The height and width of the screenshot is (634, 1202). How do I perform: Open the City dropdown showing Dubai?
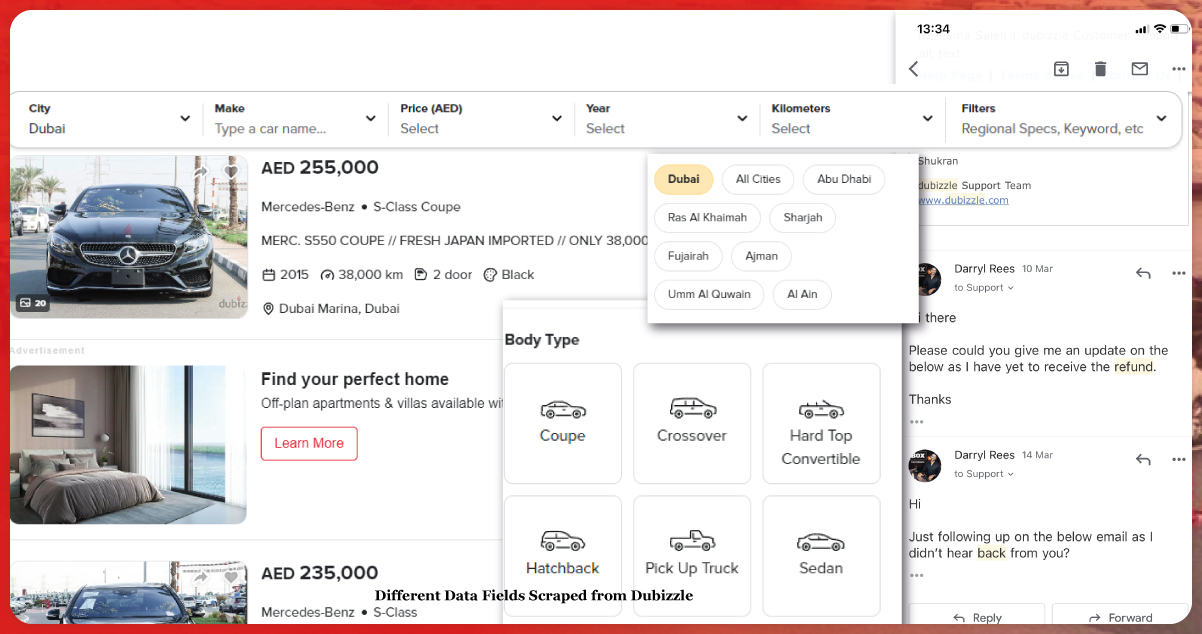(109, 119)
